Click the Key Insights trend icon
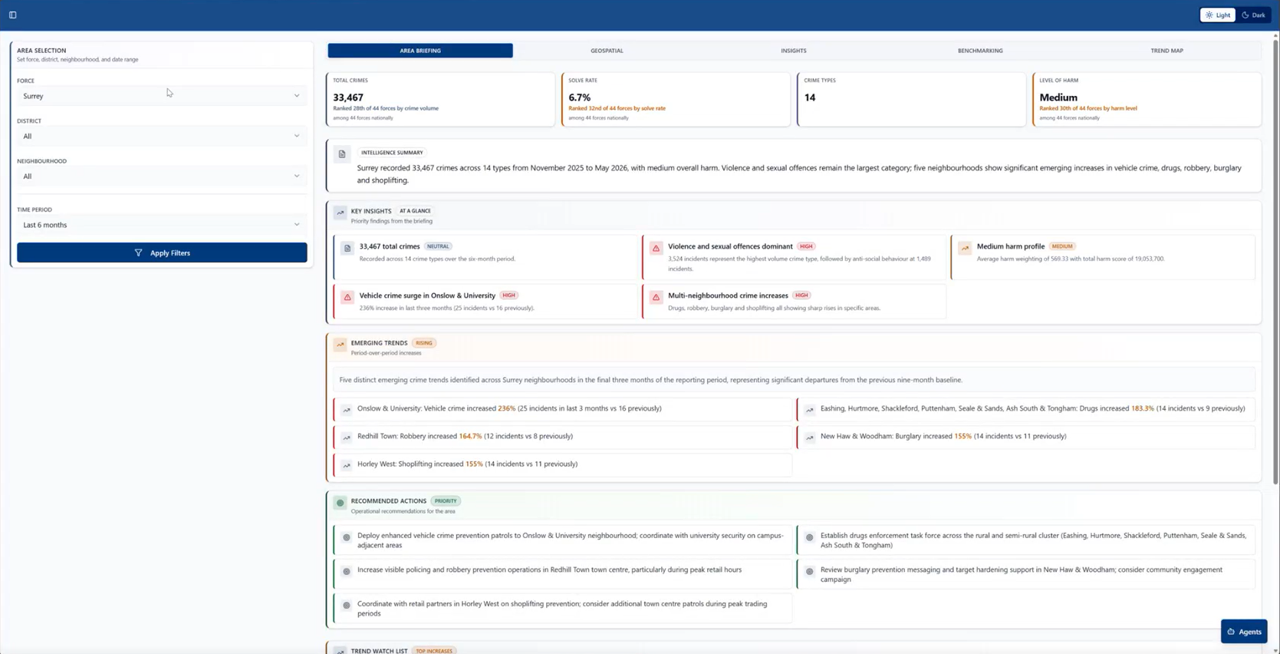Viewport: 1280px width, 654px height. (x=341, y=213)
